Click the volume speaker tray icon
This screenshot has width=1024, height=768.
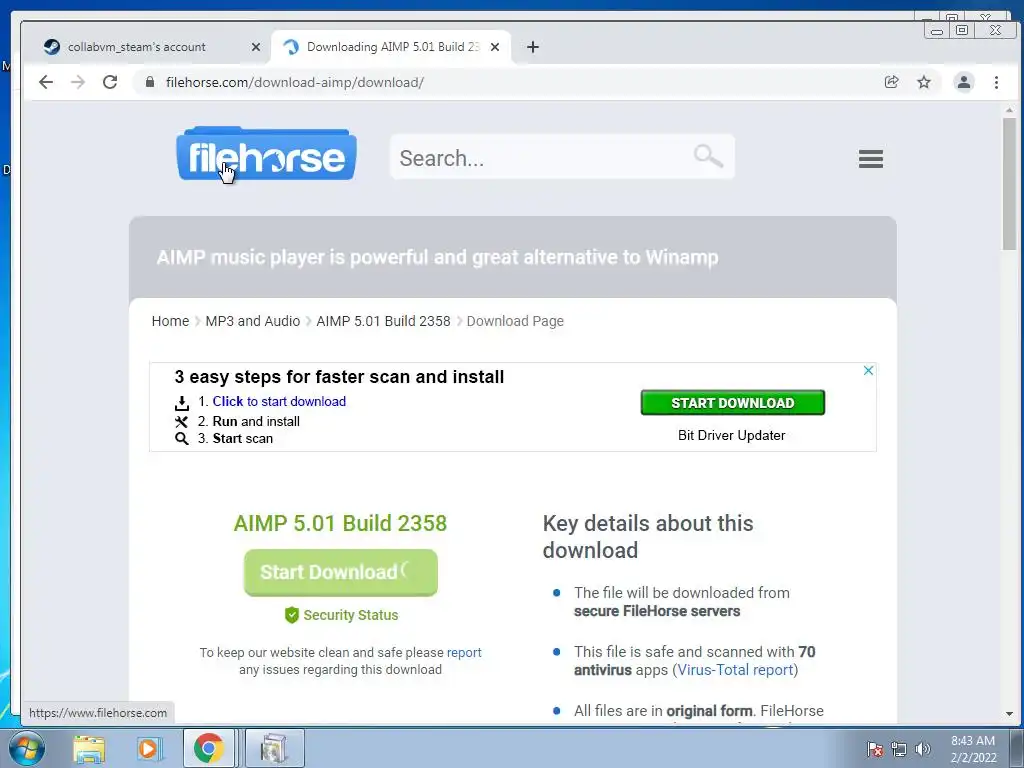(x=923, y=749)
